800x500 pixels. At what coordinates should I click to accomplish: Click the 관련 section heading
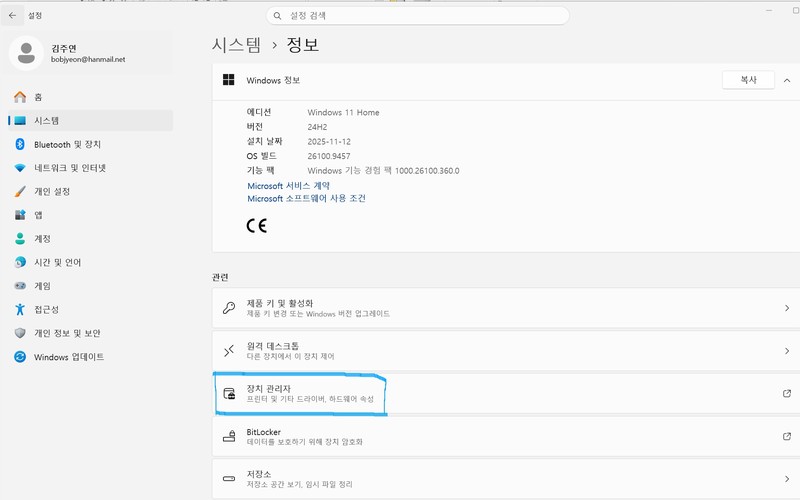[x=220, y=277]
